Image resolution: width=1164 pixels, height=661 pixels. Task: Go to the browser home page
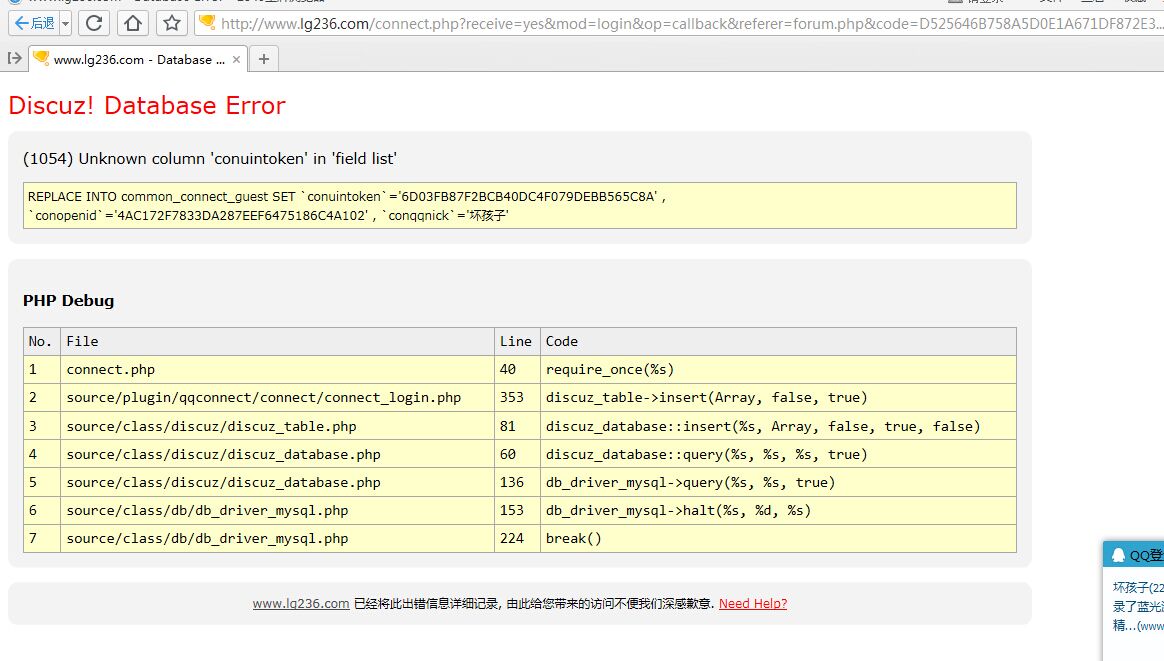coord(132,23)
